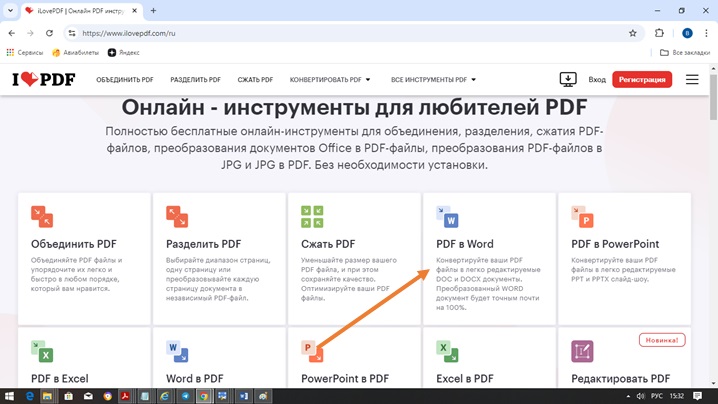
Task: Click the PDF в PowerPoint tile icon
Action: tap(581, 216)
